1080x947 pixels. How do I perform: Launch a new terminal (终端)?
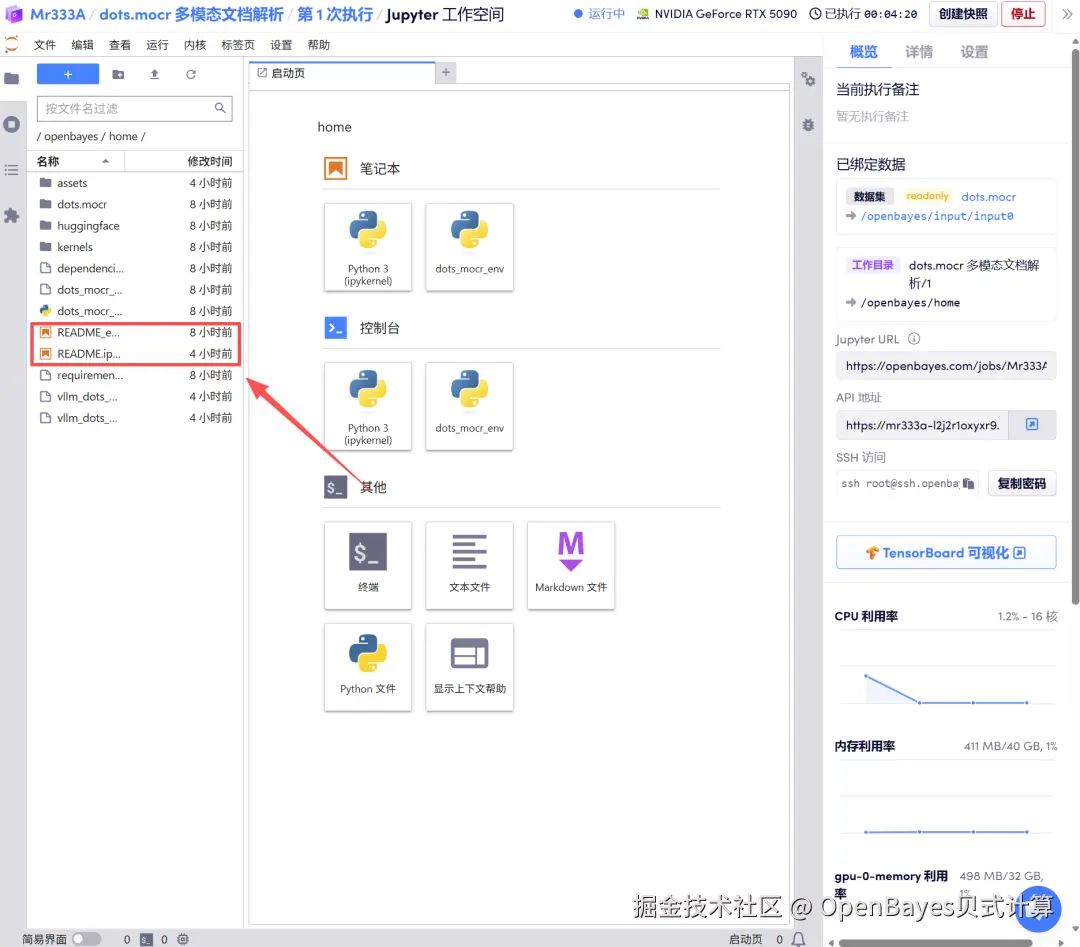click(x=368, y=565)
